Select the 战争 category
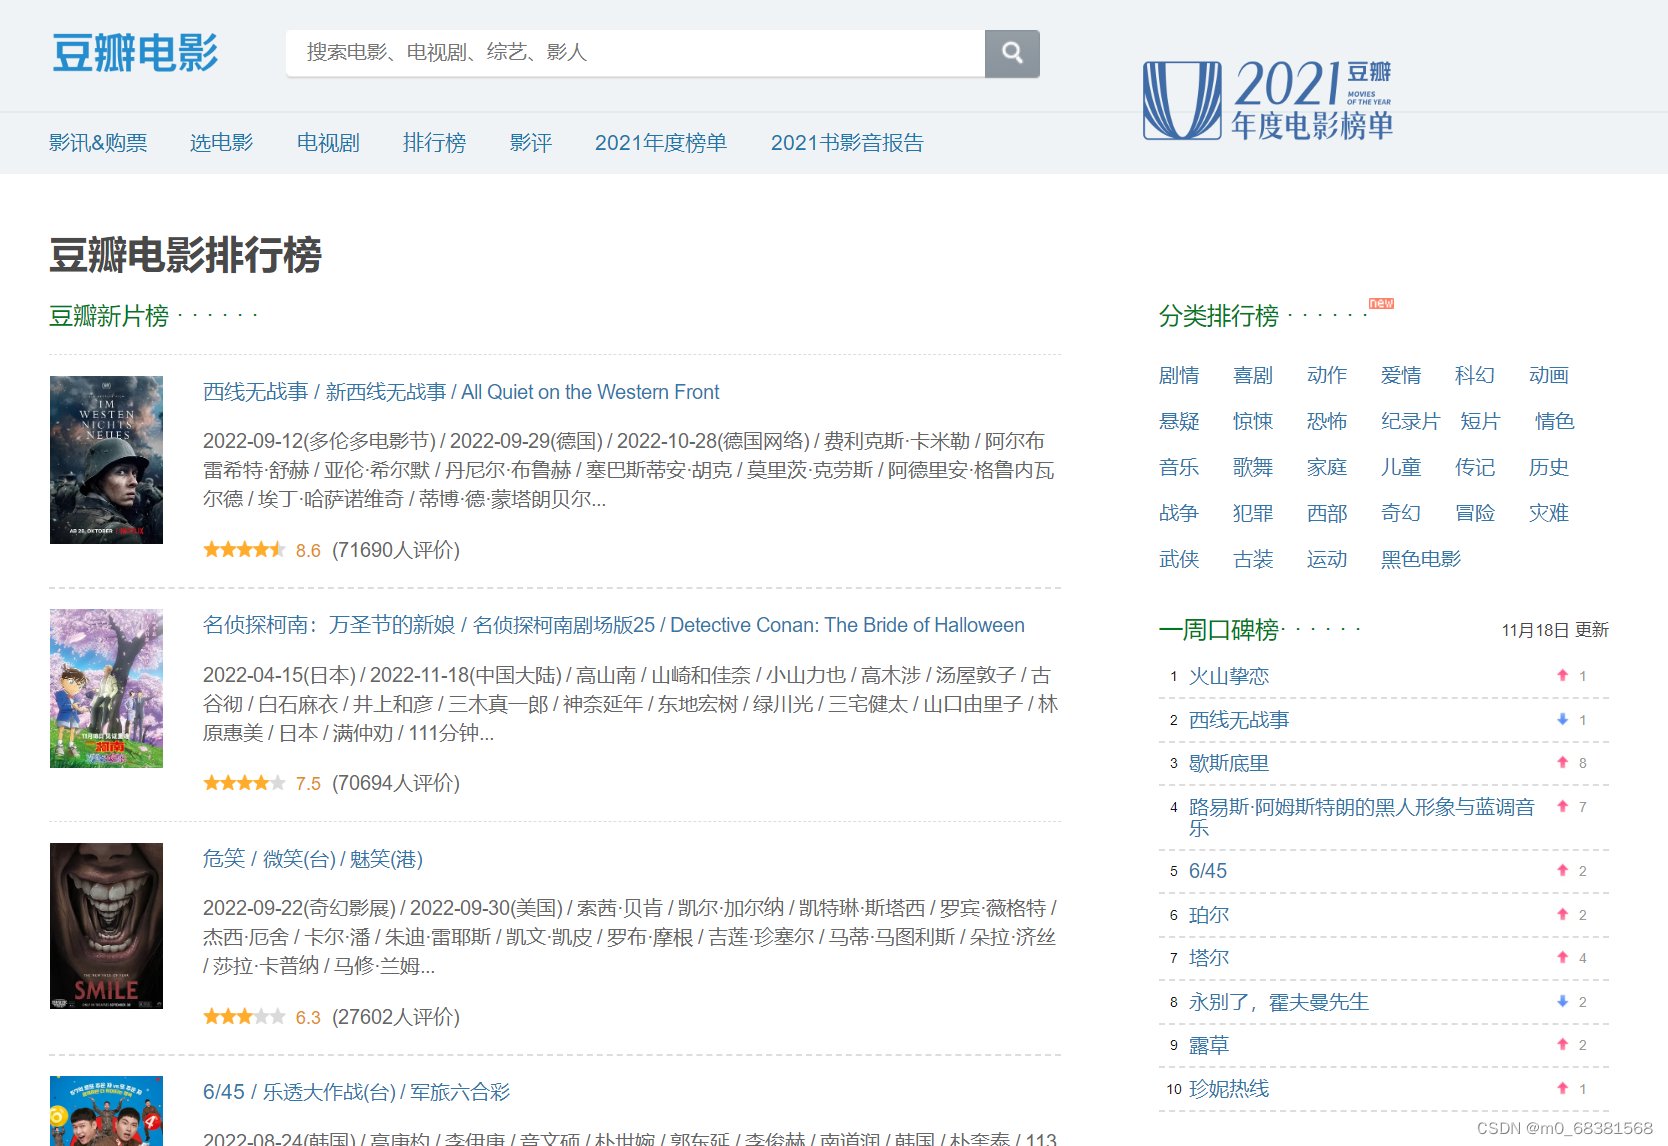Image resolution: width=1668 pixels, height=1146 pixels. point(1179,513)
